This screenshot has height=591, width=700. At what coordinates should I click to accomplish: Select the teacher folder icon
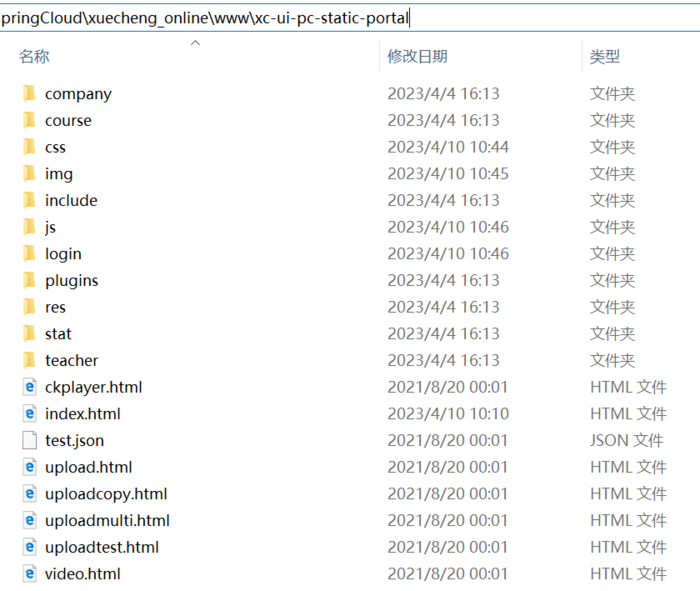click(29, 361)
